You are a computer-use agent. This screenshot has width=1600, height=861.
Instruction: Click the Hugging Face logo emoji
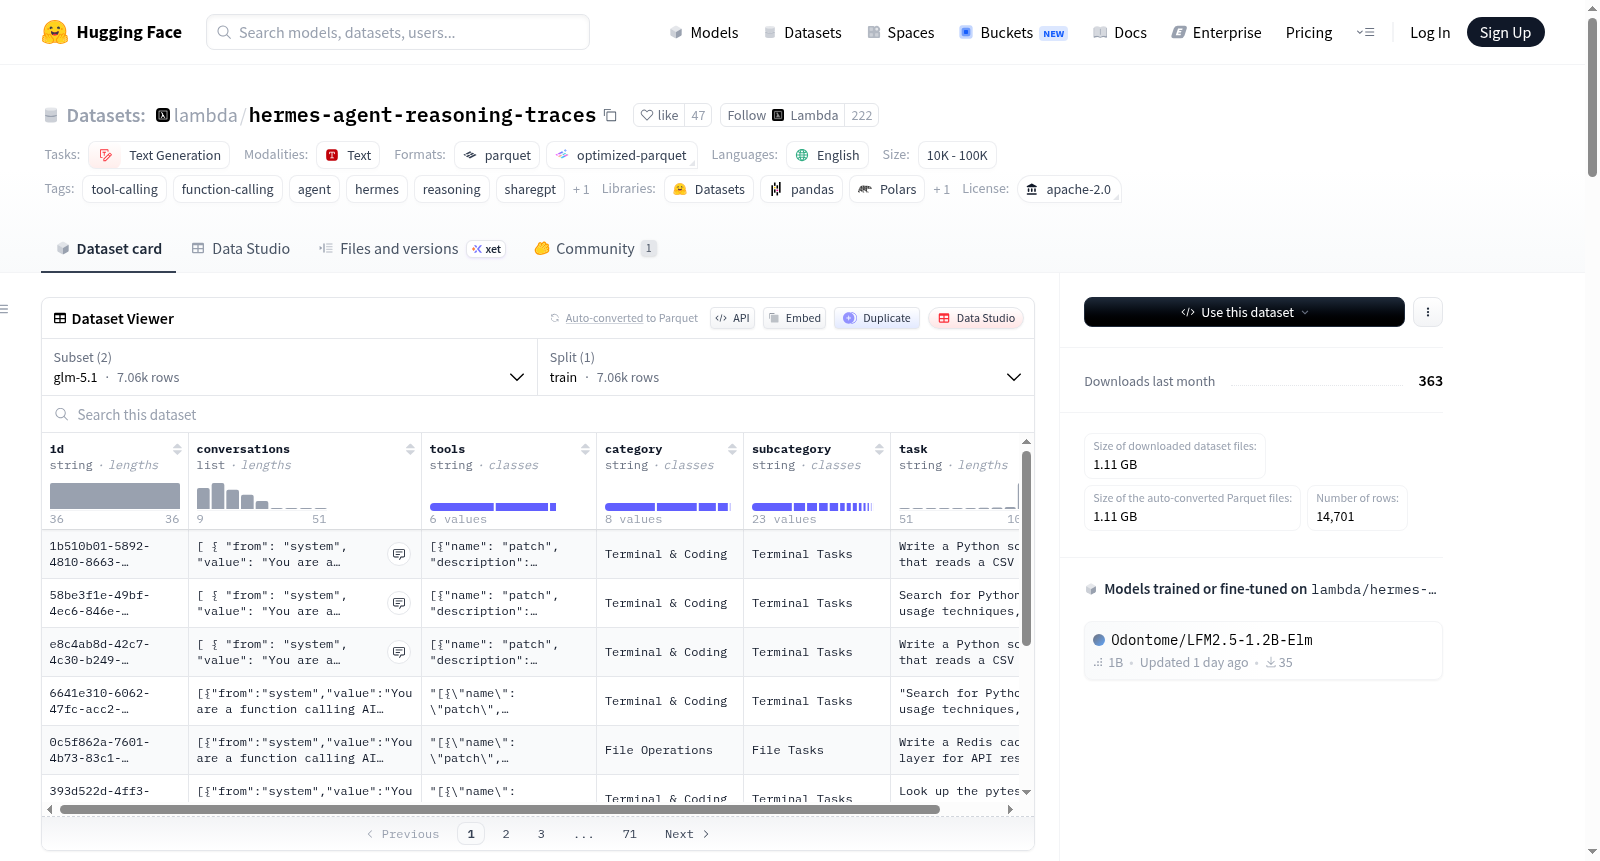pos(55,32)
